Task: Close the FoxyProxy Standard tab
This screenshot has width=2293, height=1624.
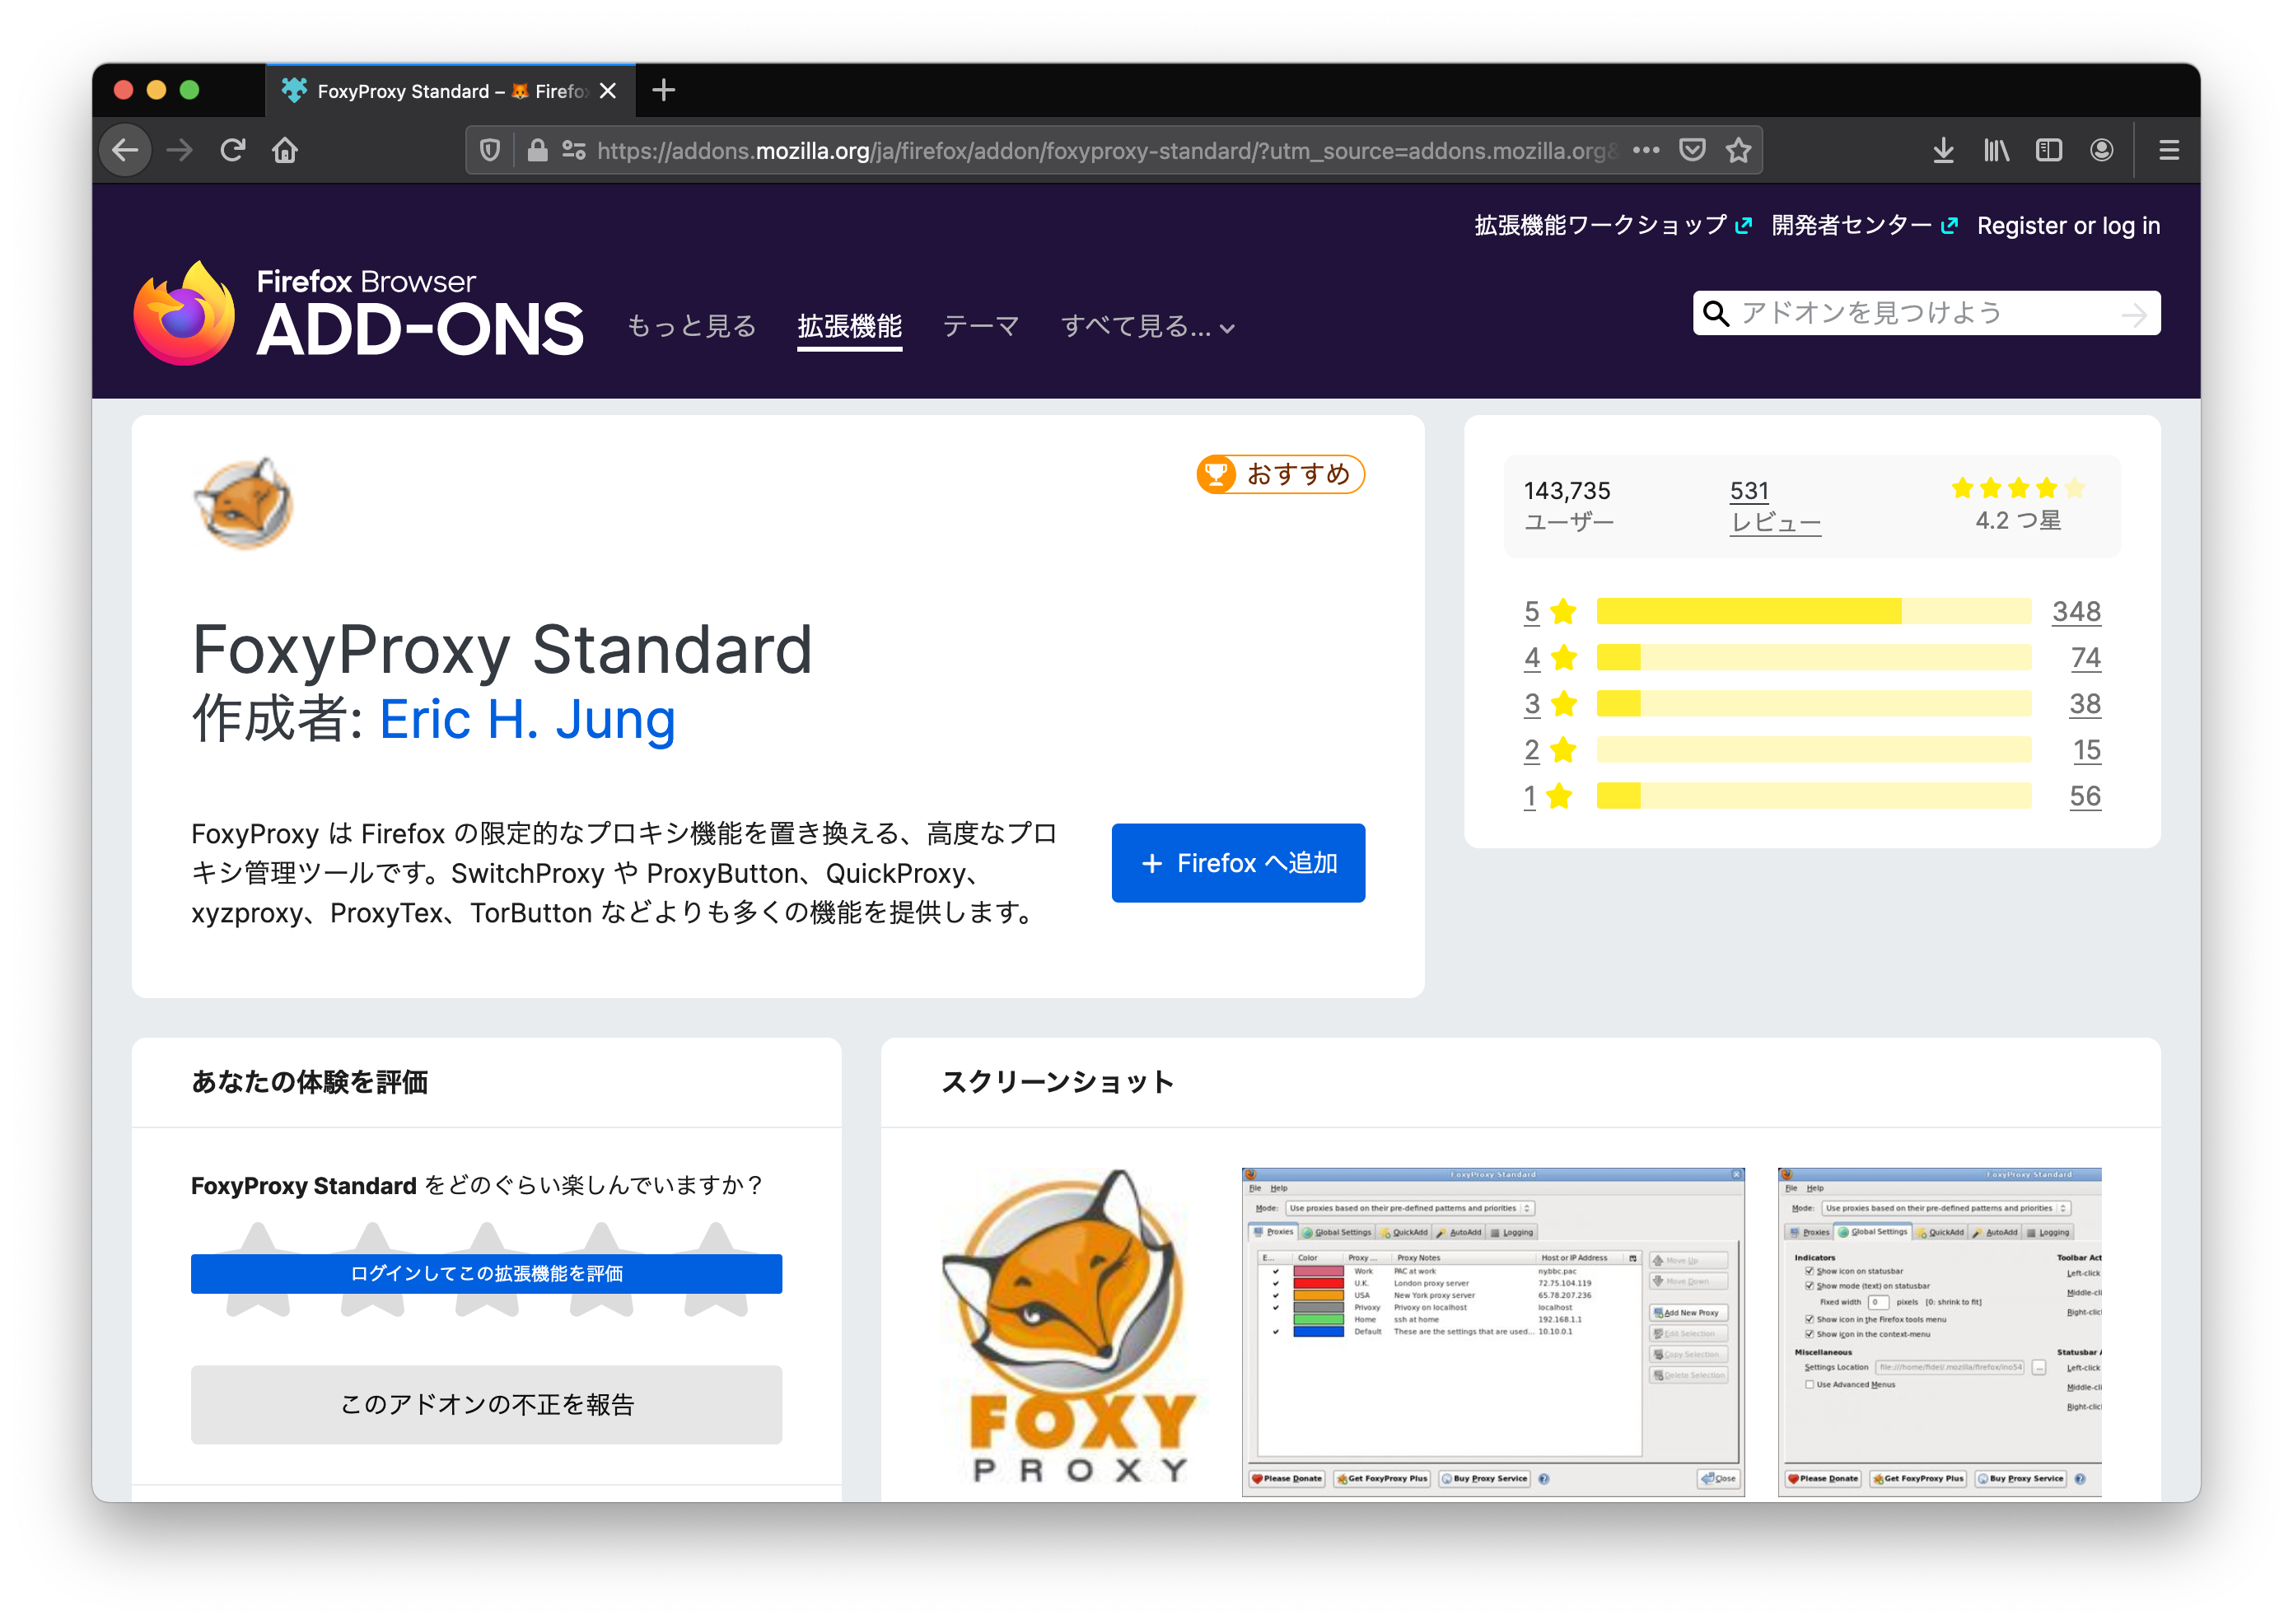Action: 608,91
